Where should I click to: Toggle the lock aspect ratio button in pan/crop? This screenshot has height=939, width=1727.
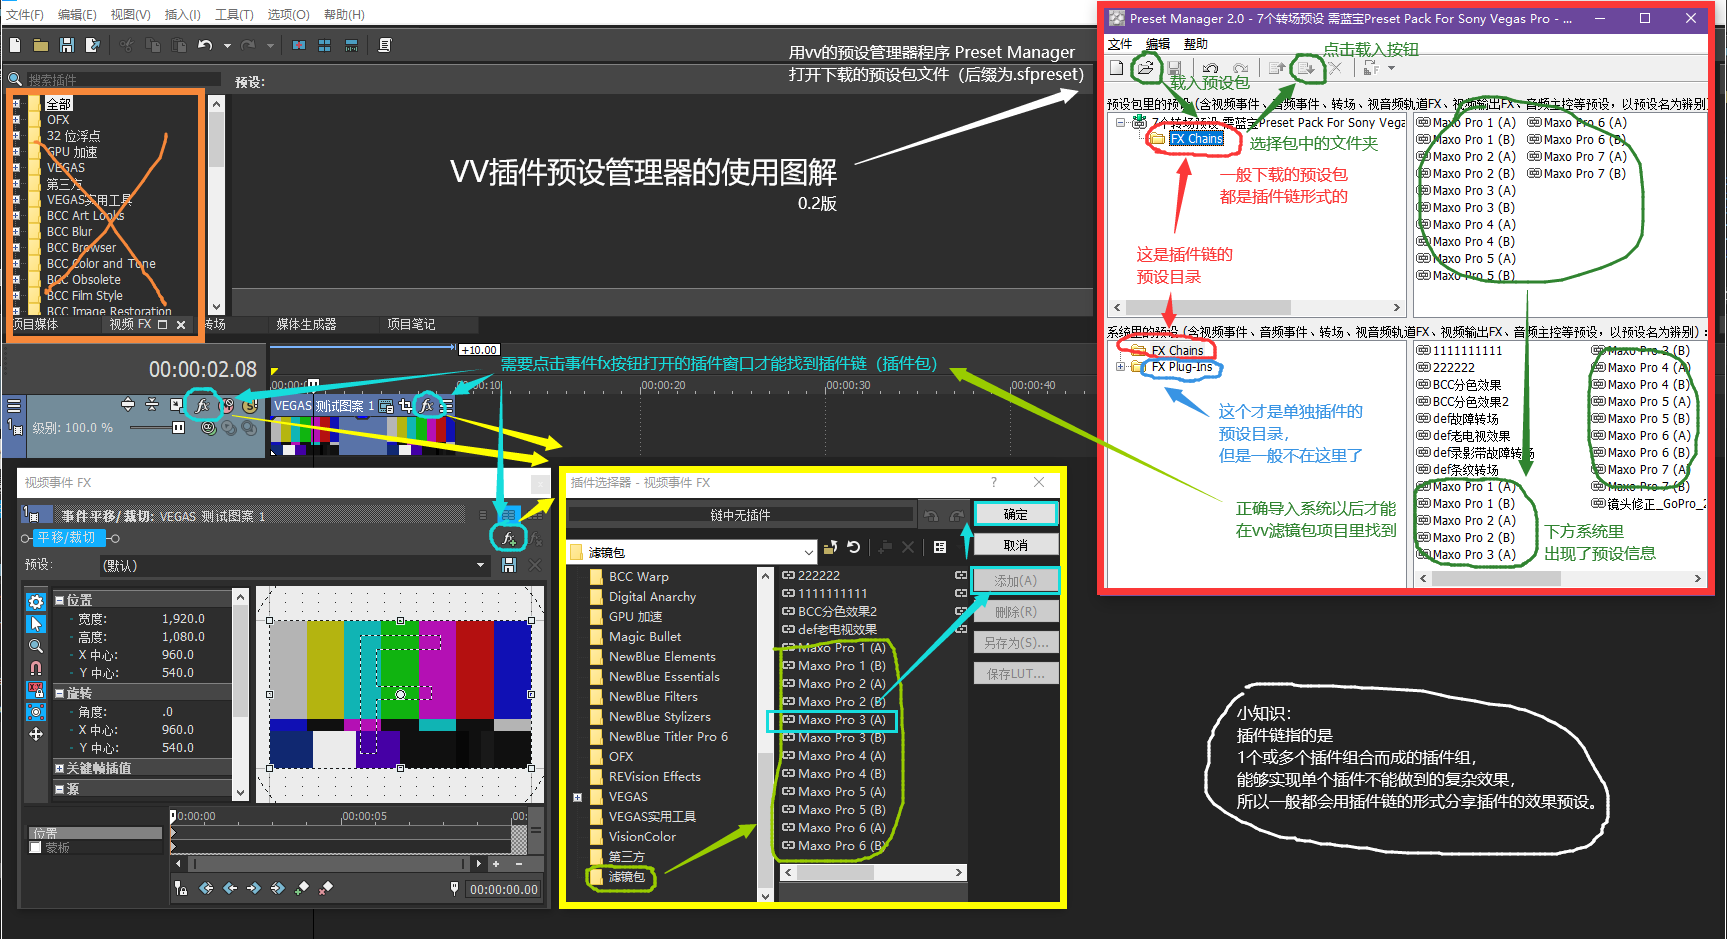36,689
